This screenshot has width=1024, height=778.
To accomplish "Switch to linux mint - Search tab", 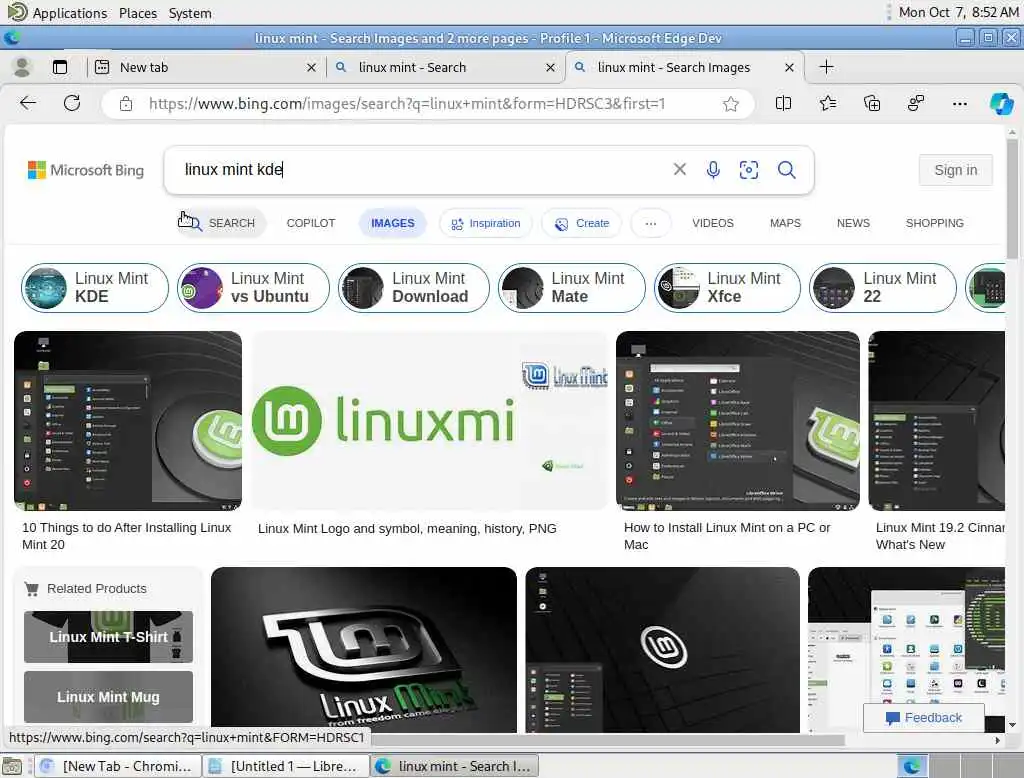I will pyautogui.click(x=444, y=67).
